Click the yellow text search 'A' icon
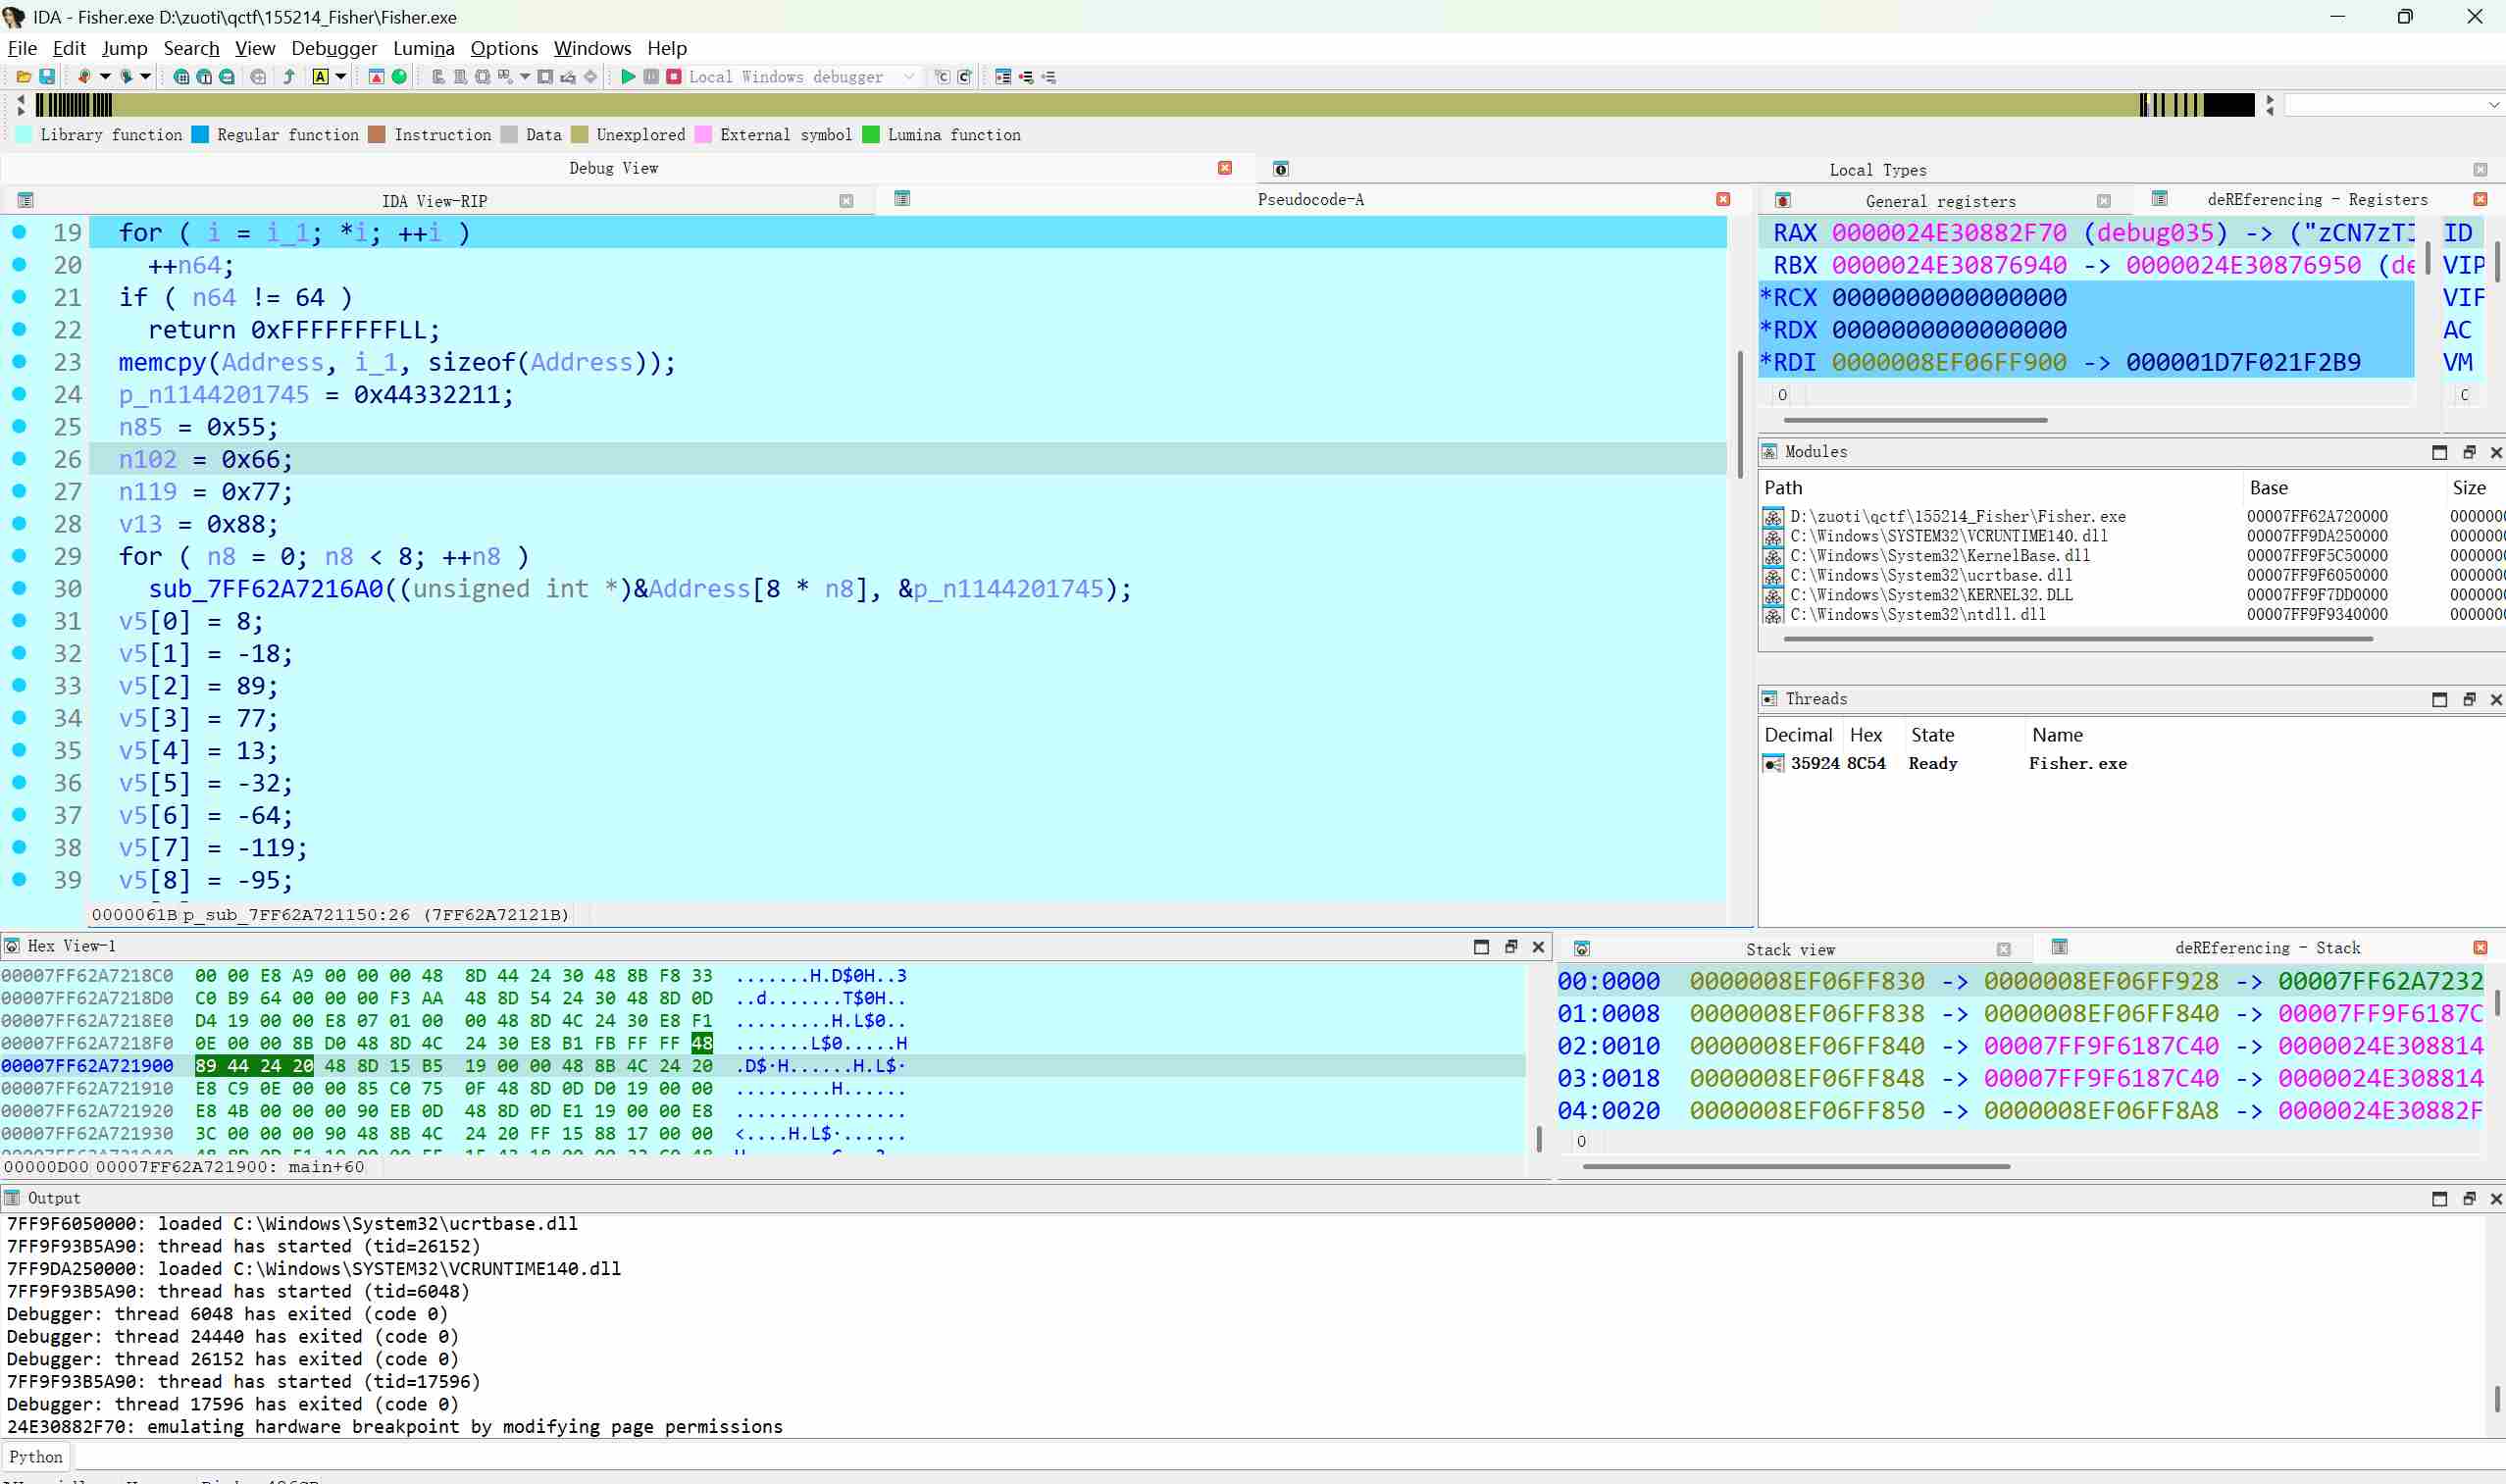Viewport: 2506px width, 1484px height. click(320, 77)
